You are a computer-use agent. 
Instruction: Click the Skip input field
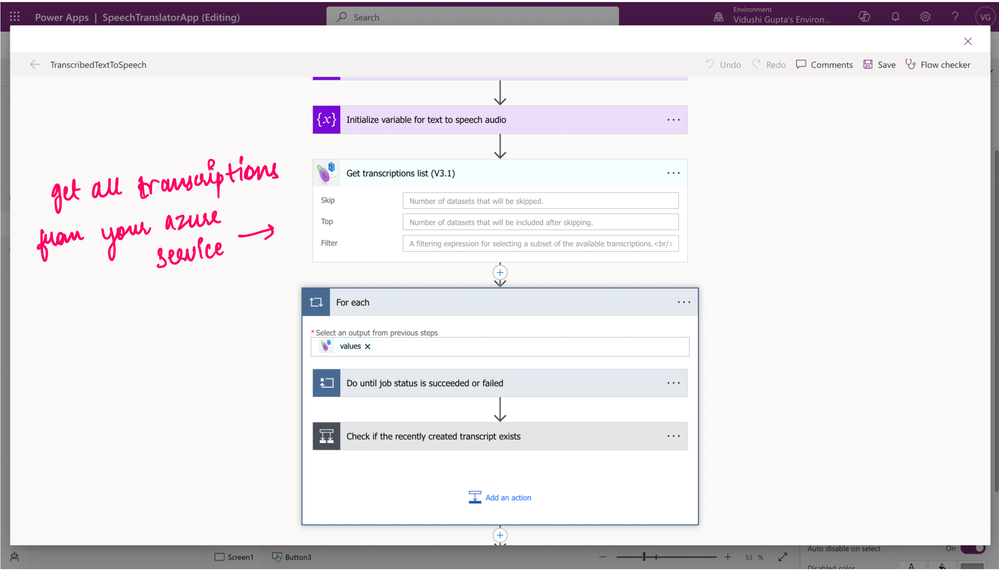[x=540, y=201]
